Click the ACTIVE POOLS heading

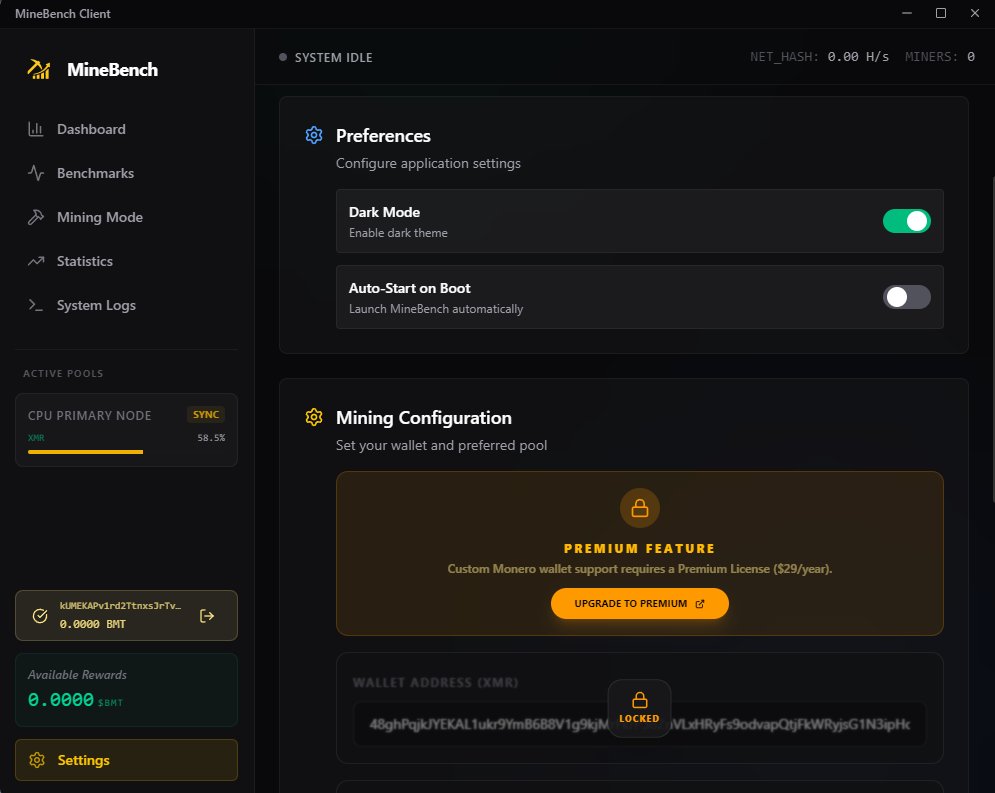[63, 374]
